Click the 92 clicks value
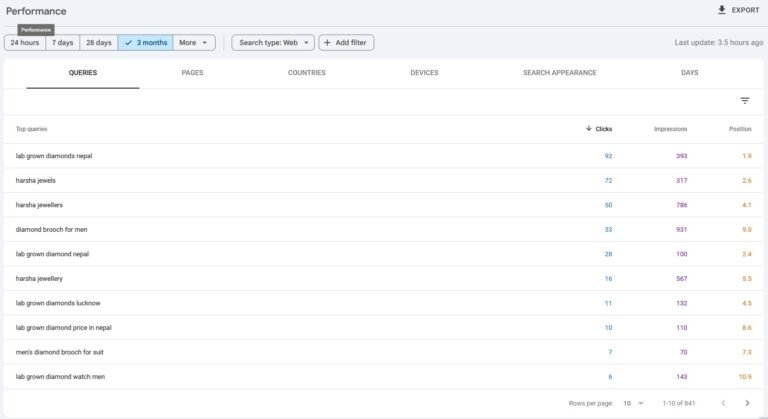The height and width of the screenshot is (419, 768). pyautogui.click(x=608, y=156)
